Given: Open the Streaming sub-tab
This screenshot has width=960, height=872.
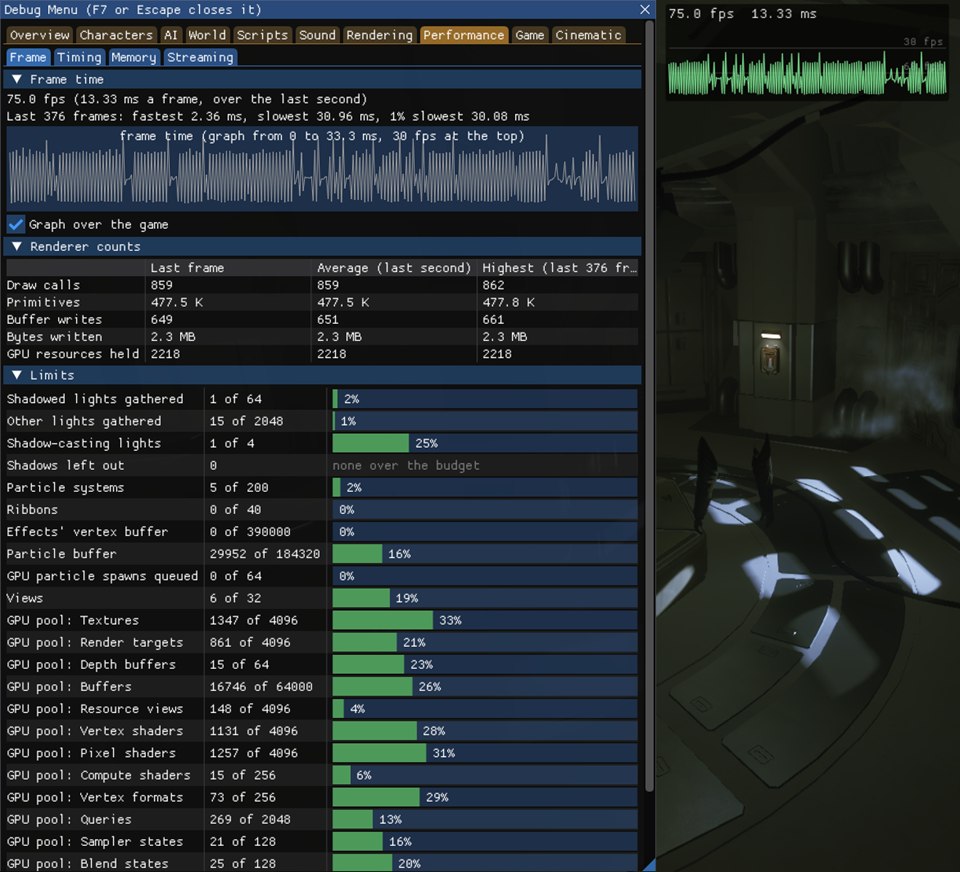Looking at the screenshot, I should [x=200, y=57].
